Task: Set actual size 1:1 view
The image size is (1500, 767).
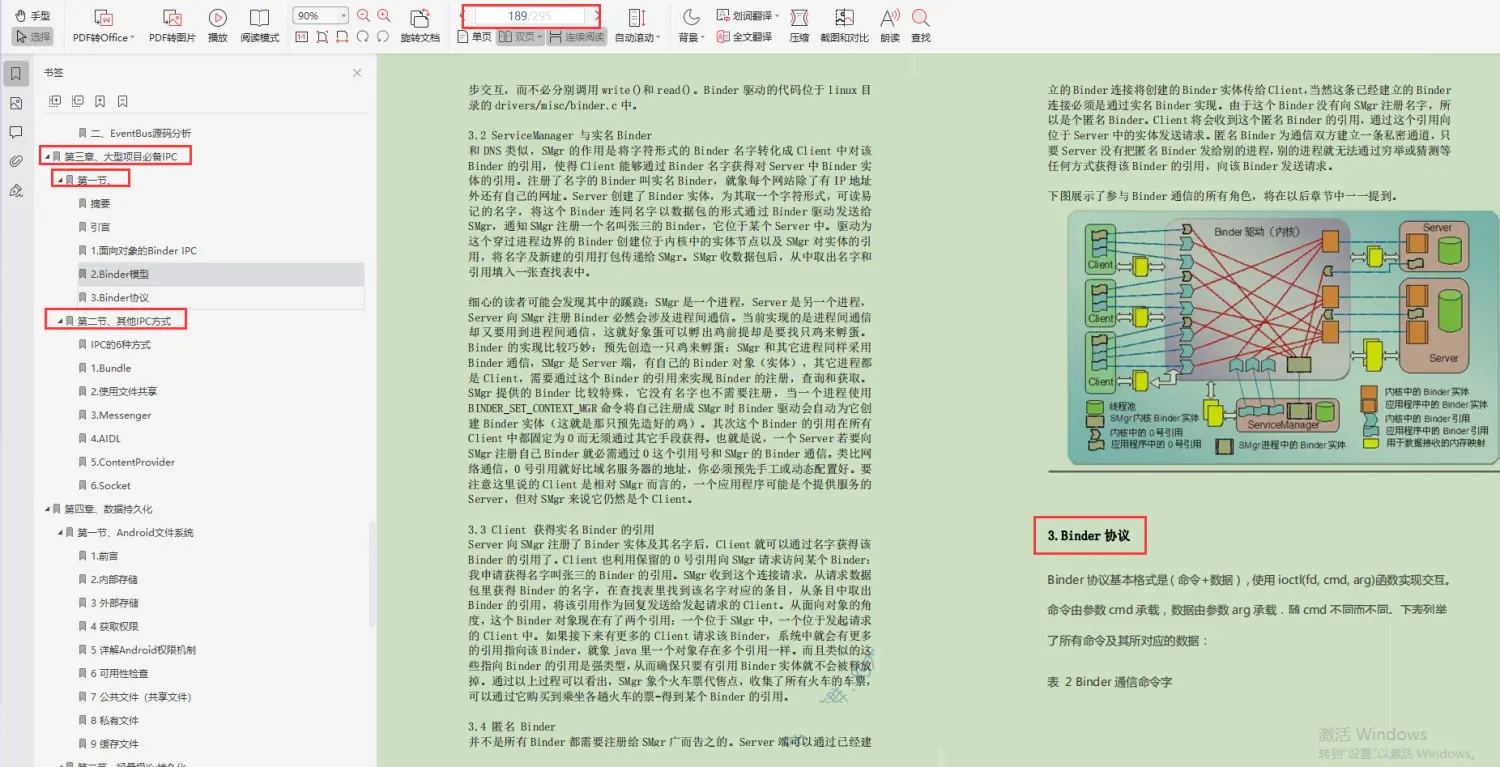Action: pos(302,37)
